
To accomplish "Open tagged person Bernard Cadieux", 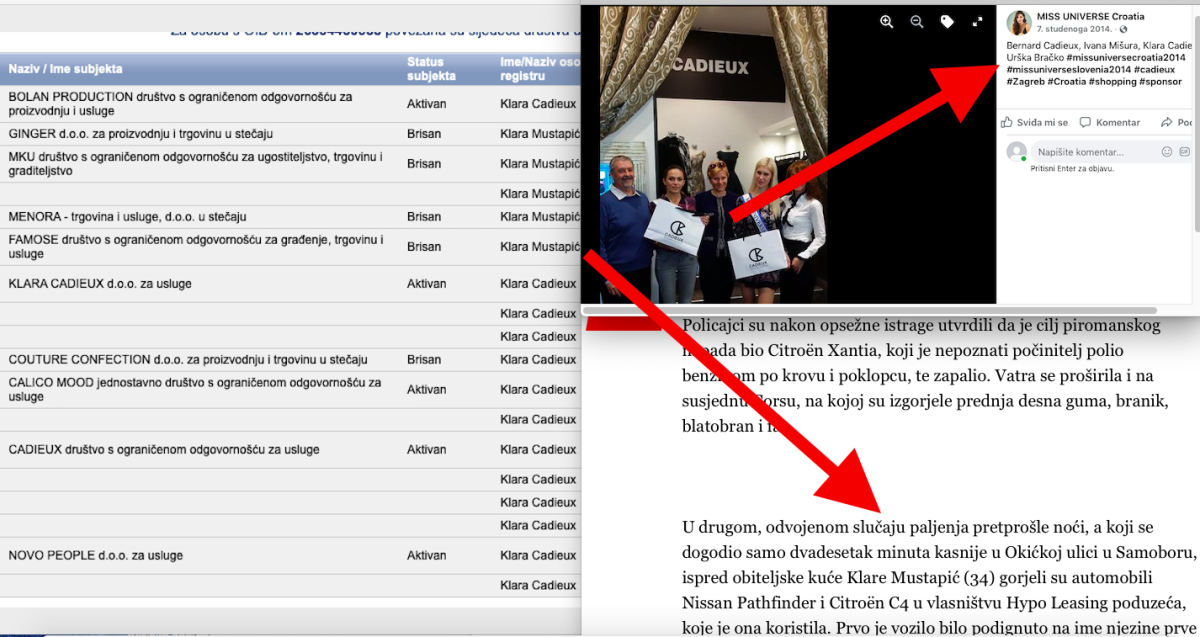I will pyautogui.click(x=1043, y=45).
